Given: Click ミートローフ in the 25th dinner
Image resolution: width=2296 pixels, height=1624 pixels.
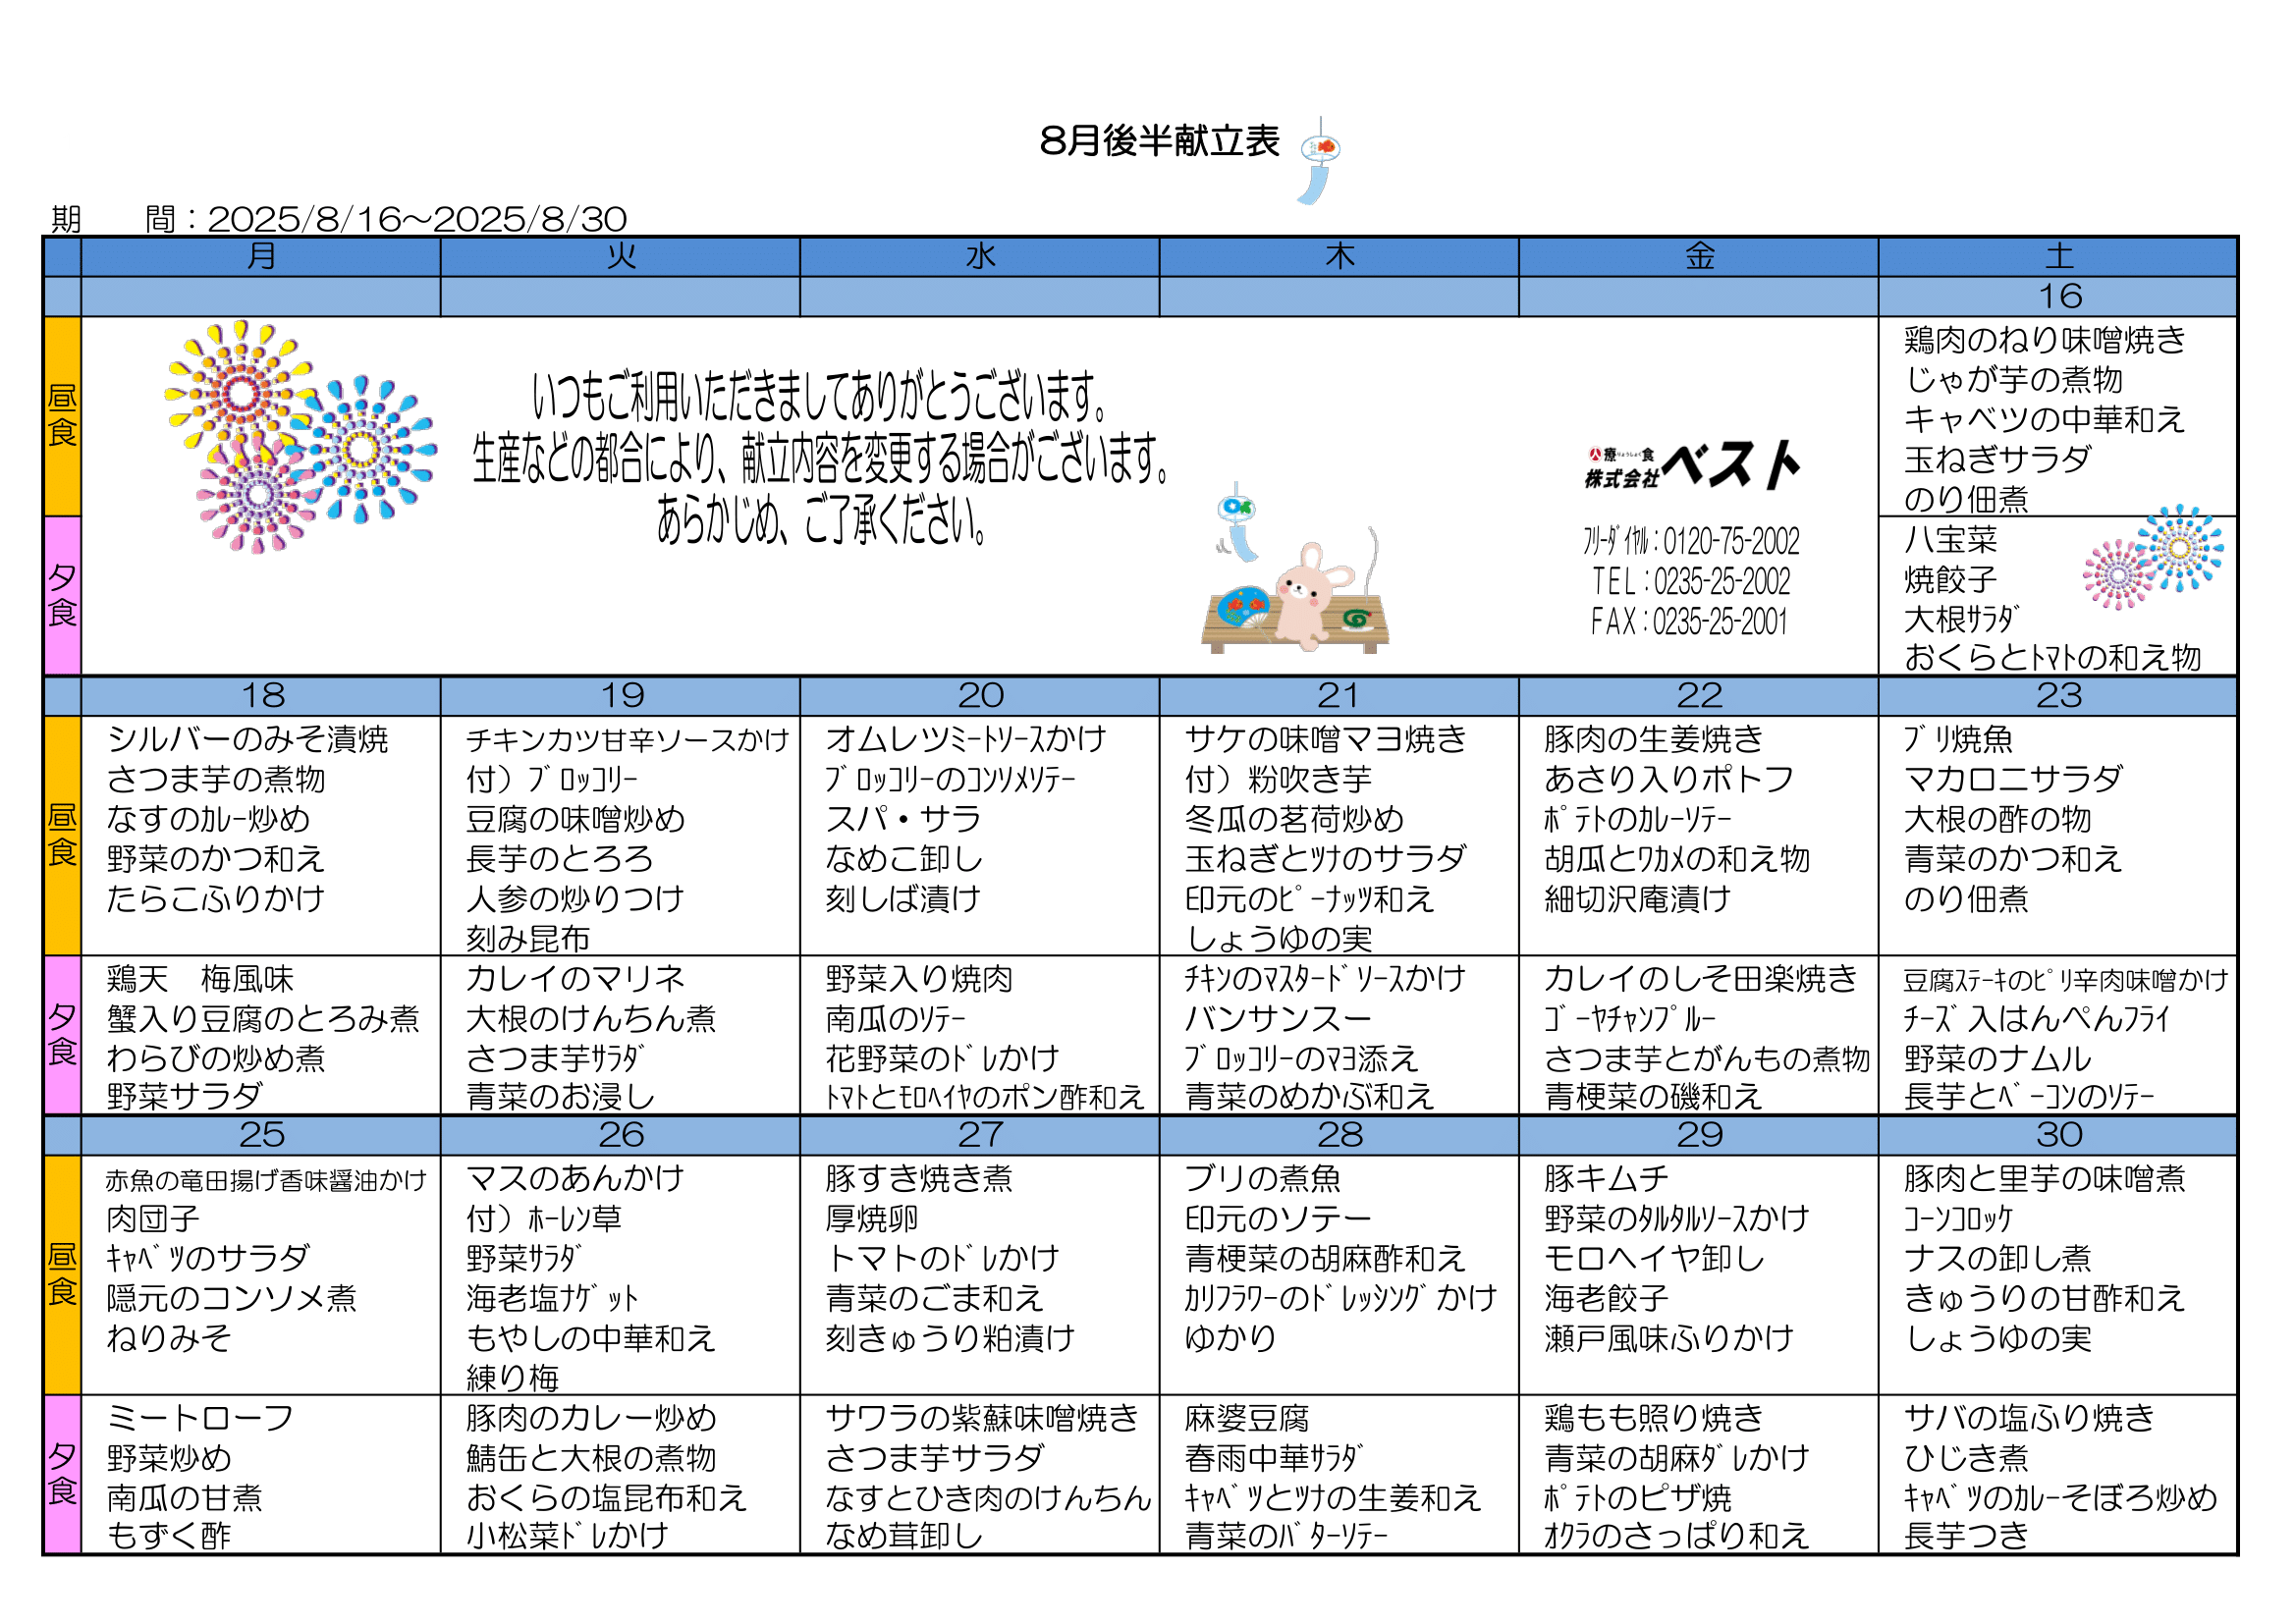Looking at the screenshot, I should click(x=200, y=1419).
